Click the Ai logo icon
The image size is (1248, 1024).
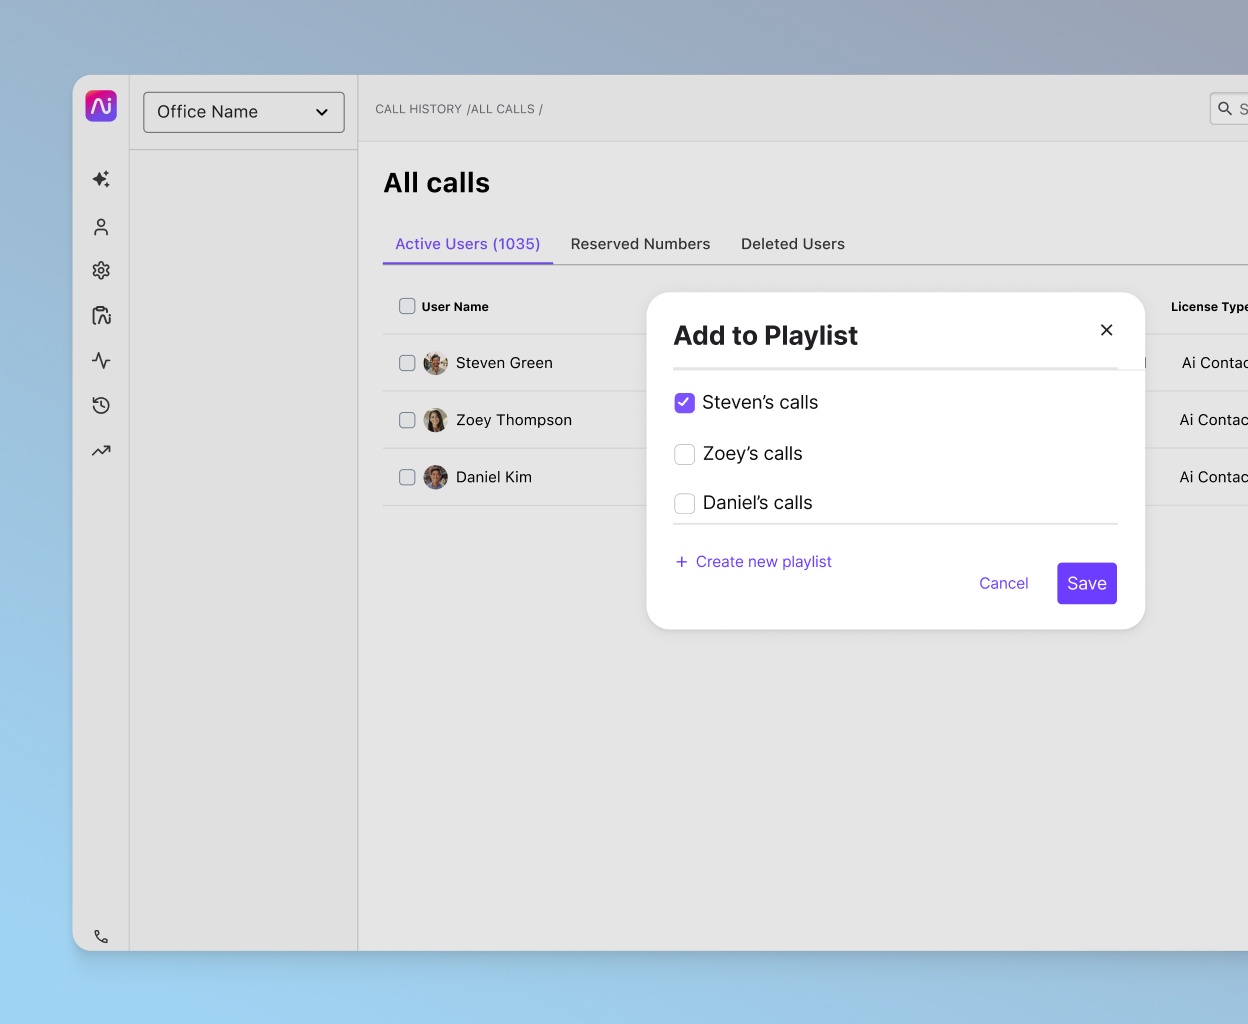(x=101, y=105)
